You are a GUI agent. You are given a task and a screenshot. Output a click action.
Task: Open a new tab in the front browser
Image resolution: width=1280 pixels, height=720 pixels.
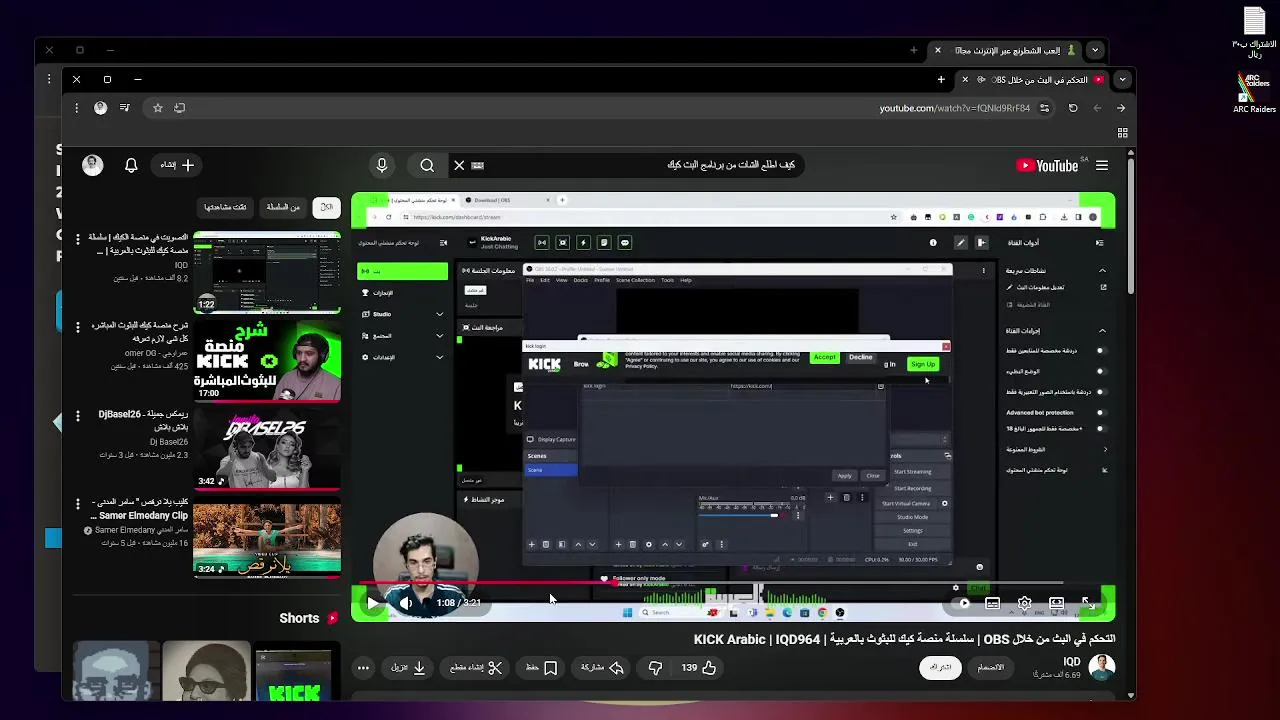(x=941, y=79)
